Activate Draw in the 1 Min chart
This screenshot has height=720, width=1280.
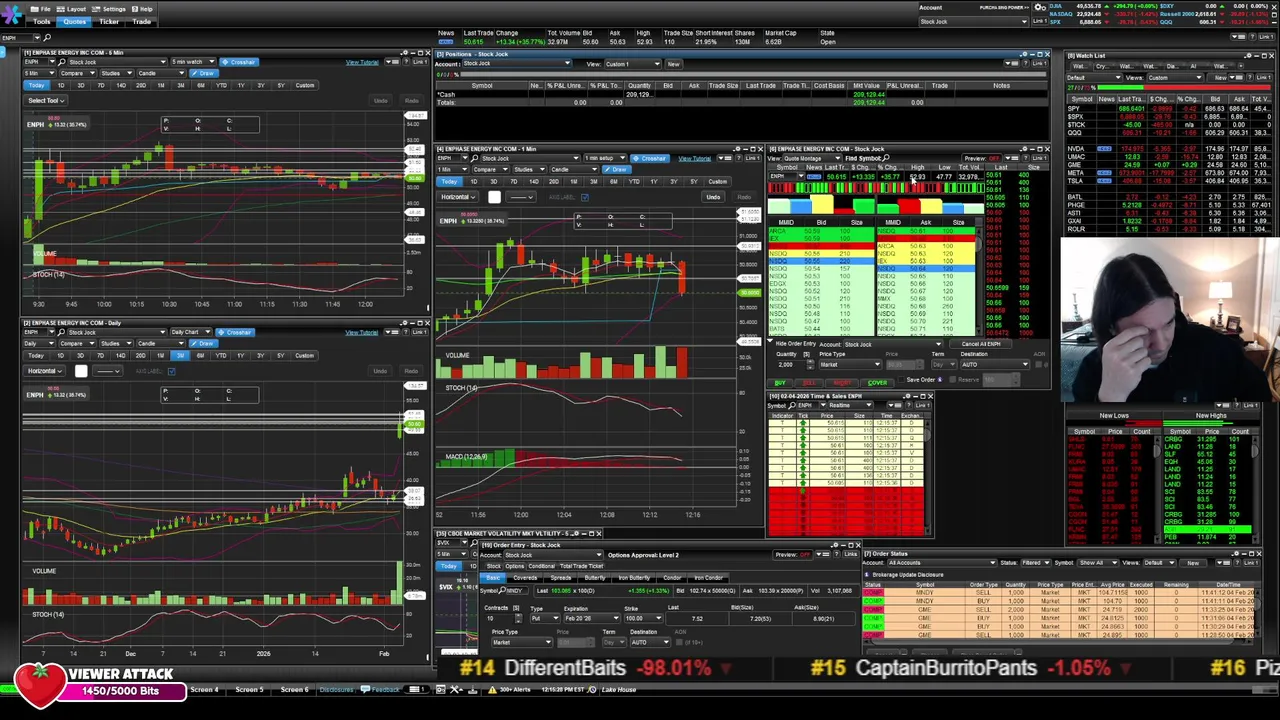pyautogui.click(x=618, y=169)
